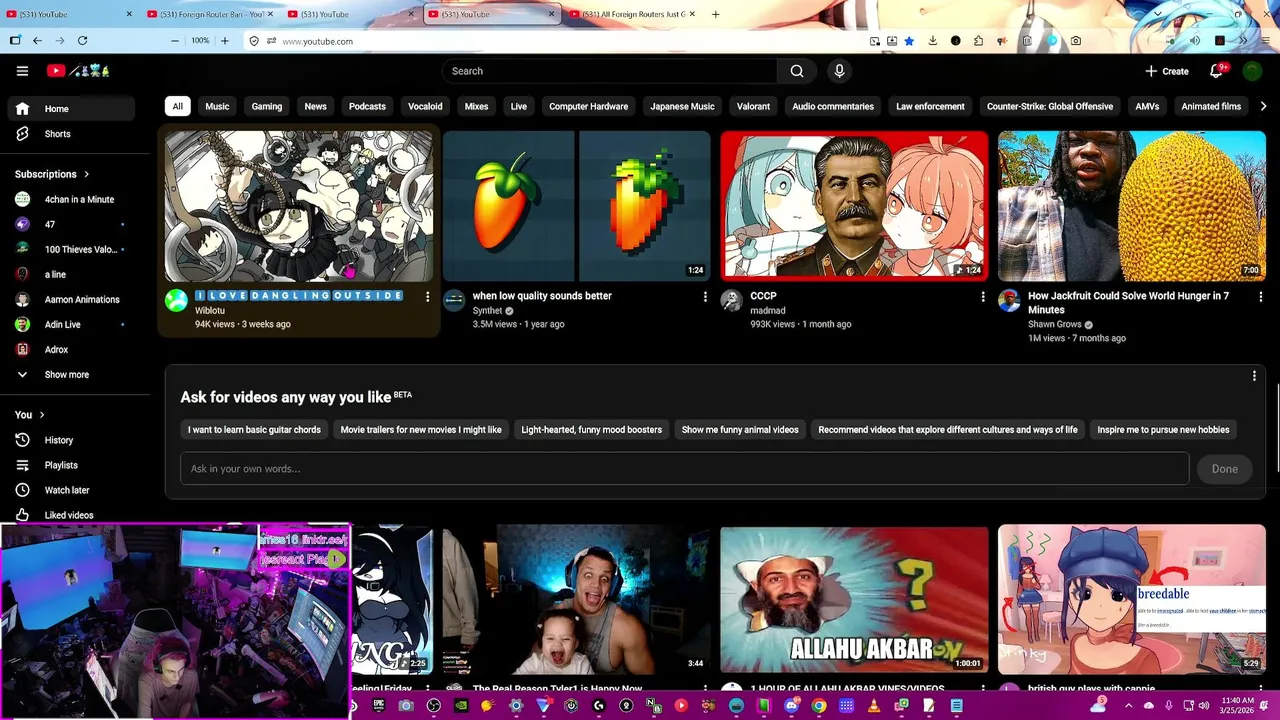Viewport: 1280px width, 720px height.
Task: Expand the Subscriptions section arrow
Action: [x=87, y=174]
